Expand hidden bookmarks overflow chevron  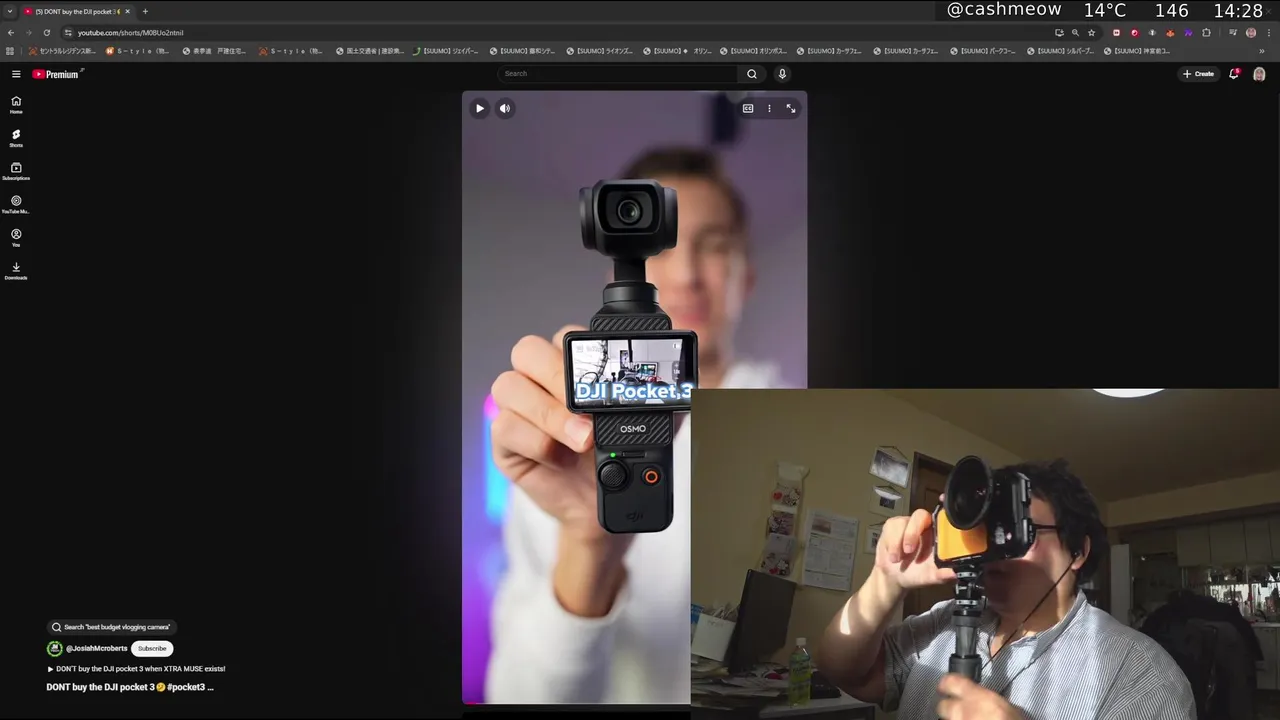click(1262, 51)
